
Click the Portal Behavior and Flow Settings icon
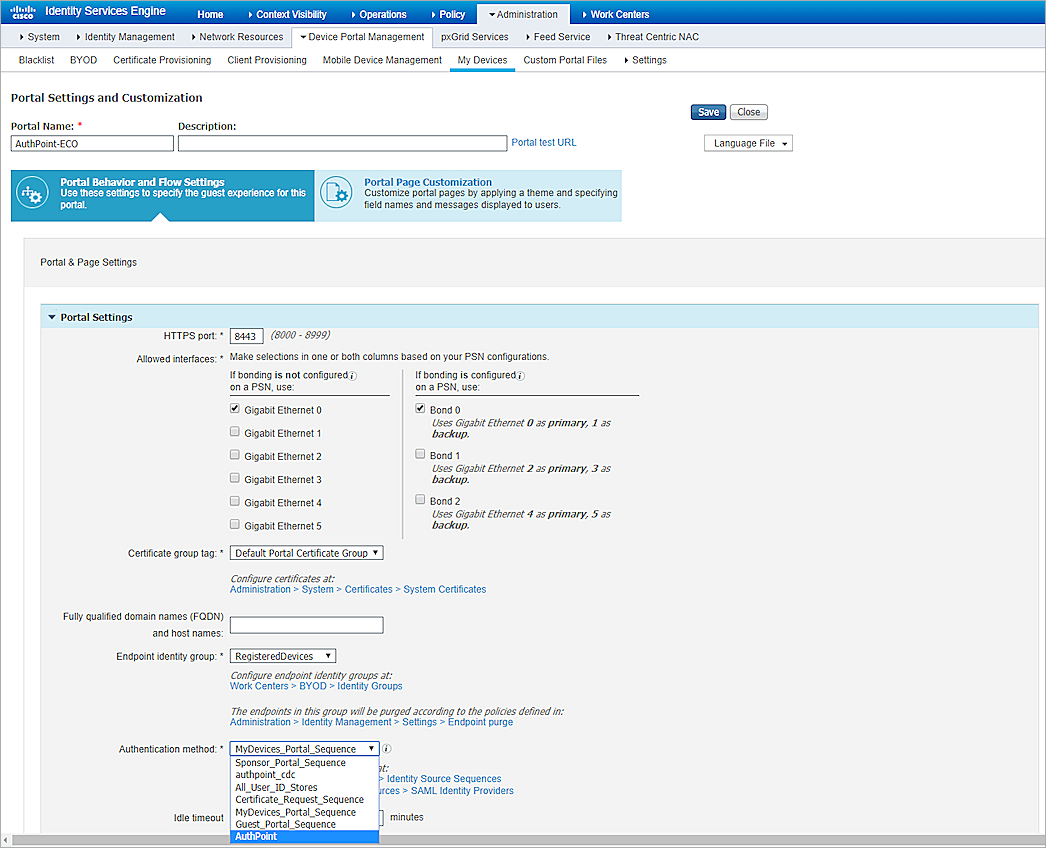coord(32,193)
